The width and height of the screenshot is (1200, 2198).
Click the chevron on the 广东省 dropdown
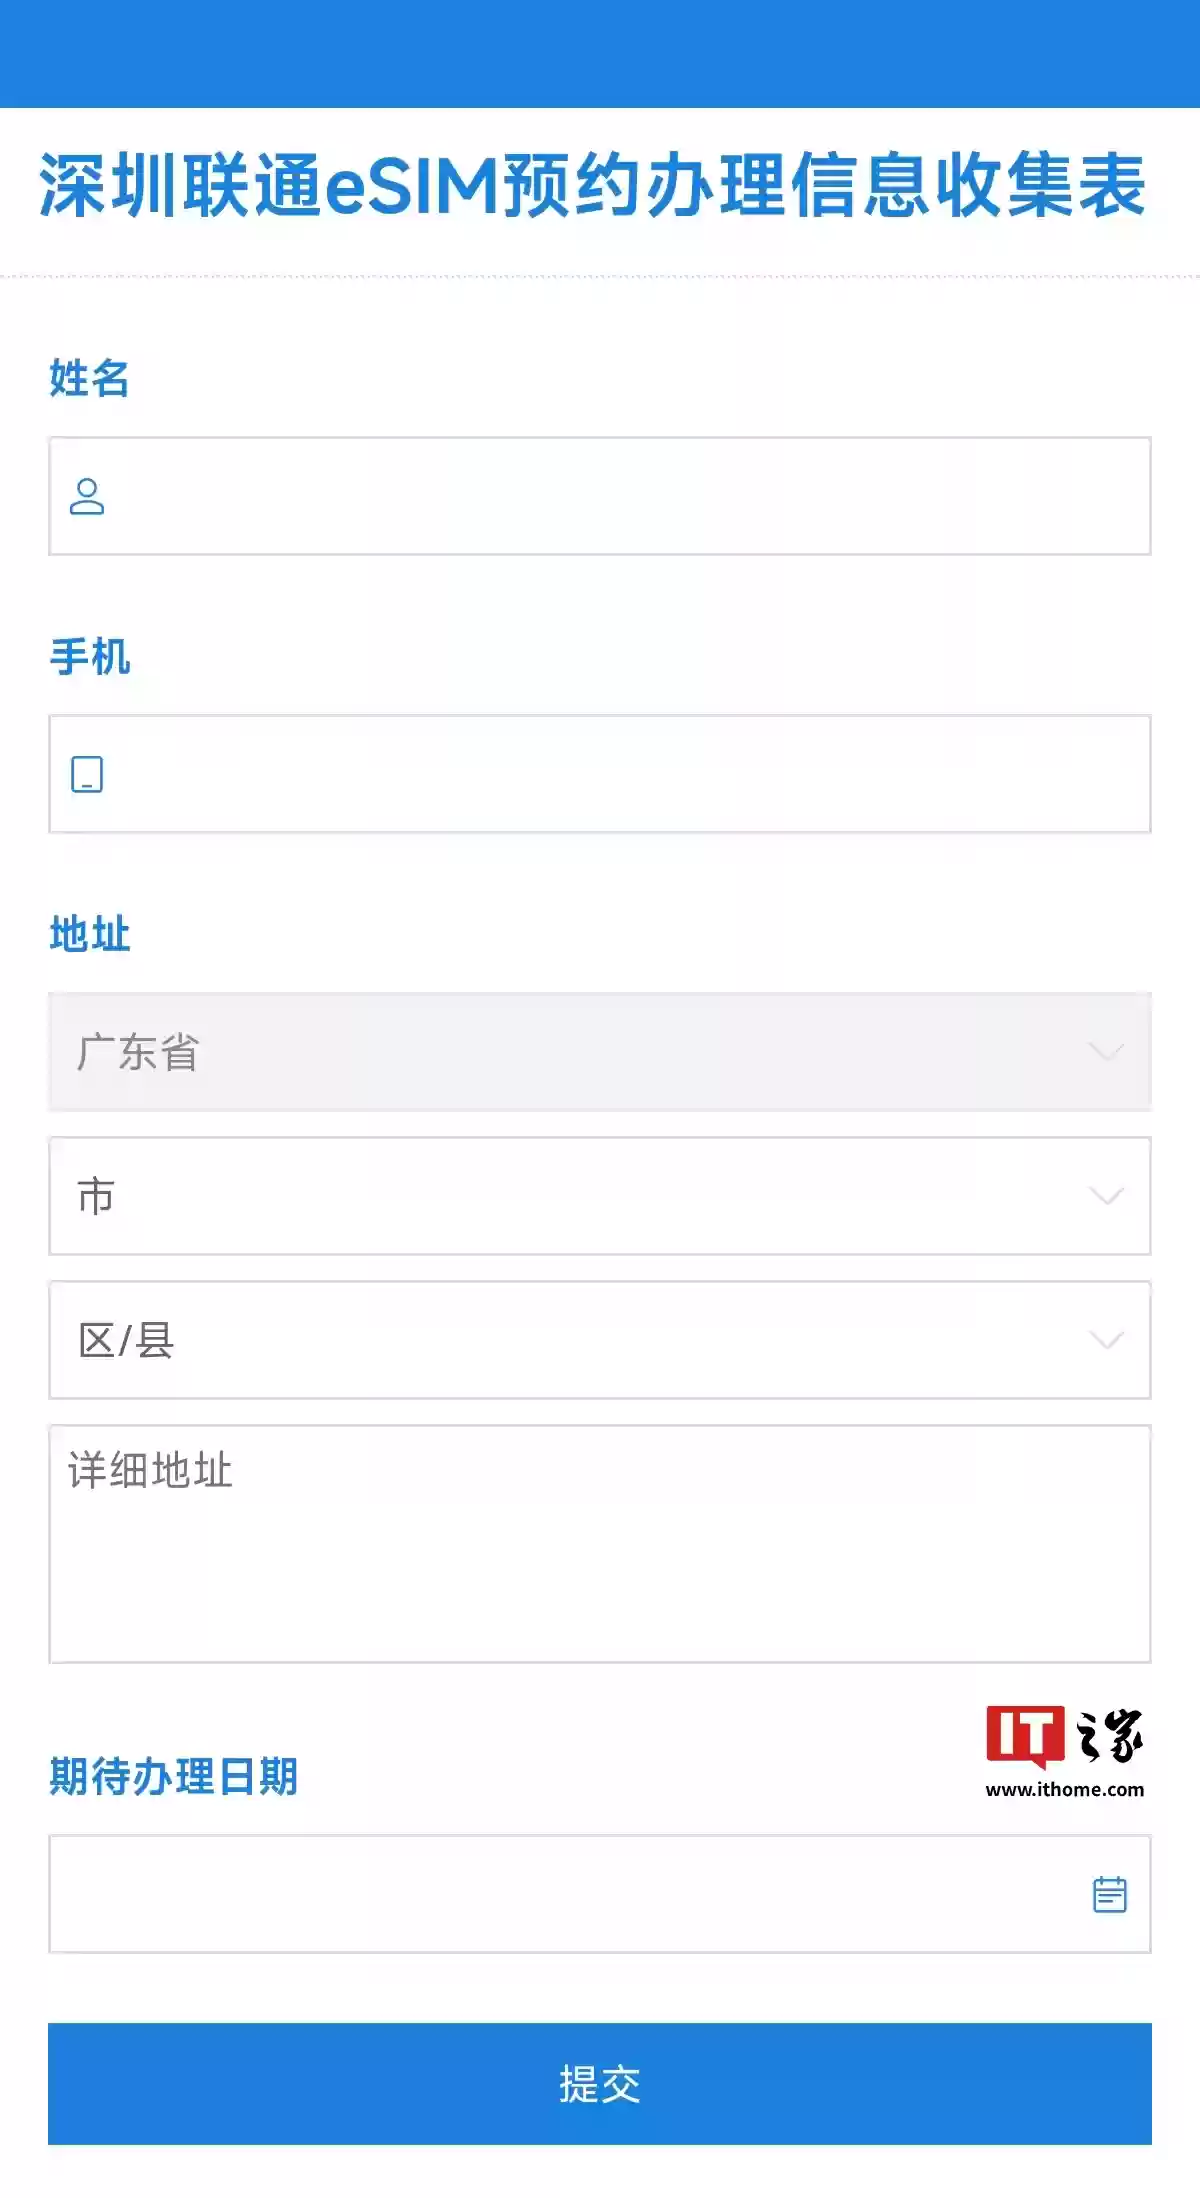[x=1104, y=1051]
